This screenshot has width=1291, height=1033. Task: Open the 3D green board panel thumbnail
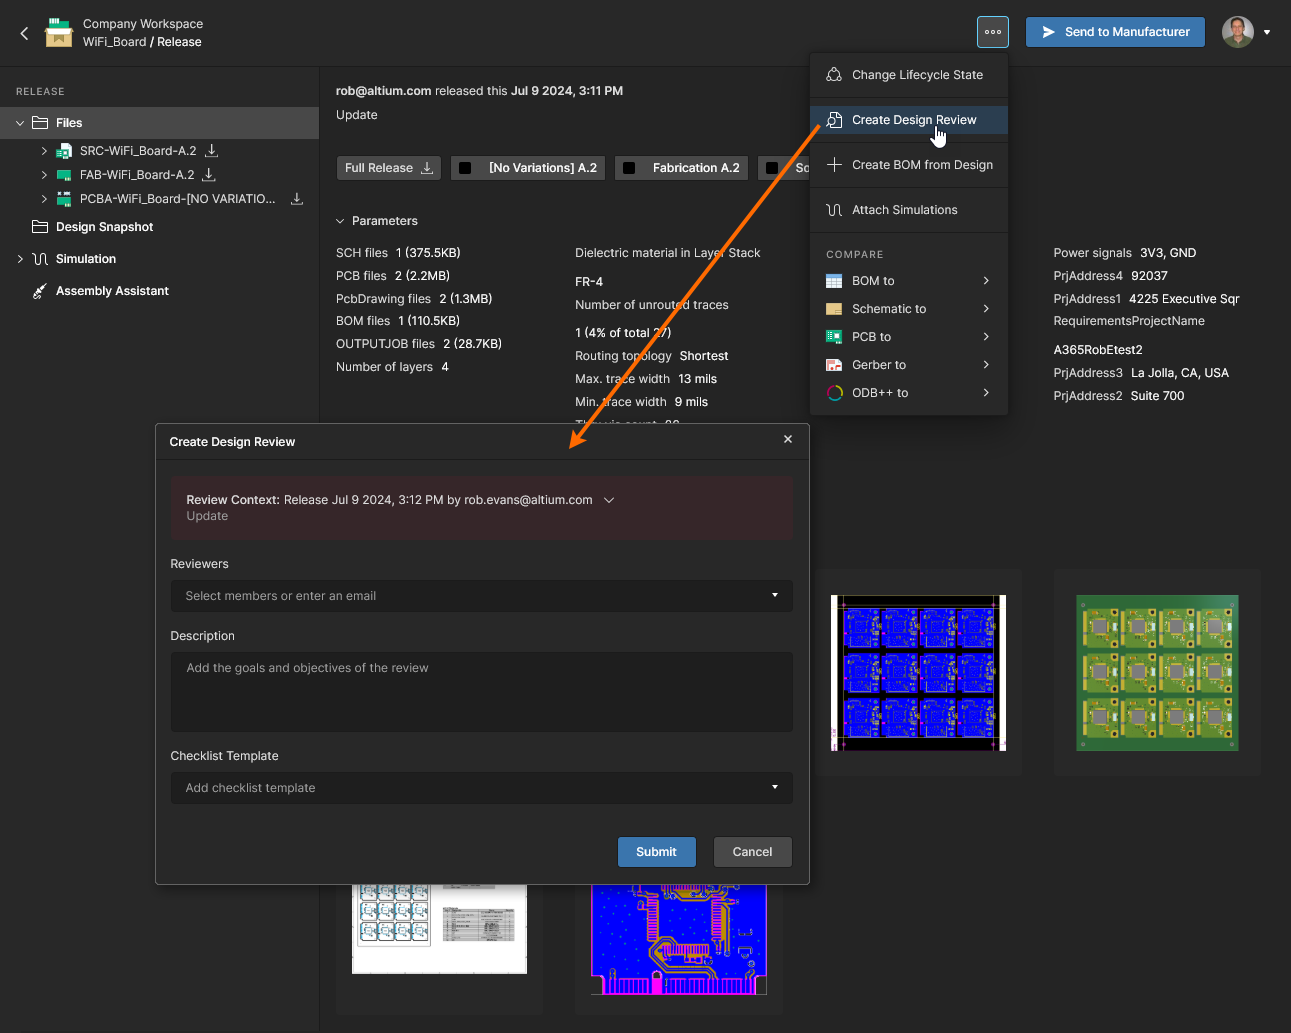coord(1157,673)
